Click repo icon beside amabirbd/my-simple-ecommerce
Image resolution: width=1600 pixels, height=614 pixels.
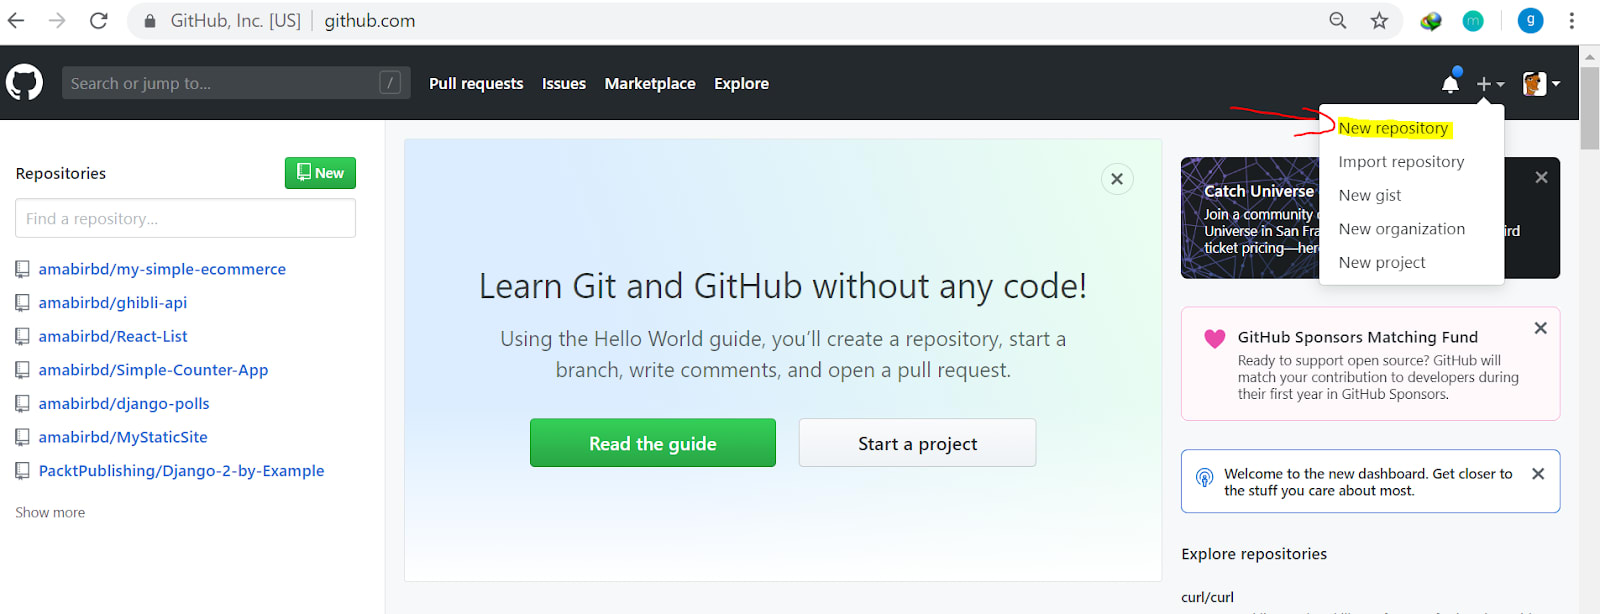[x=22, y=269]
